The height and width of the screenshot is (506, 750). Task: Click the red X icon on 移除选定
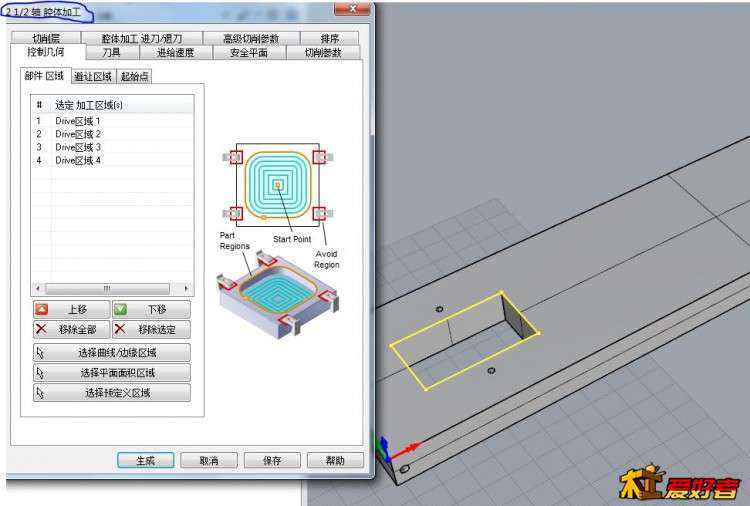click(120, 329)
